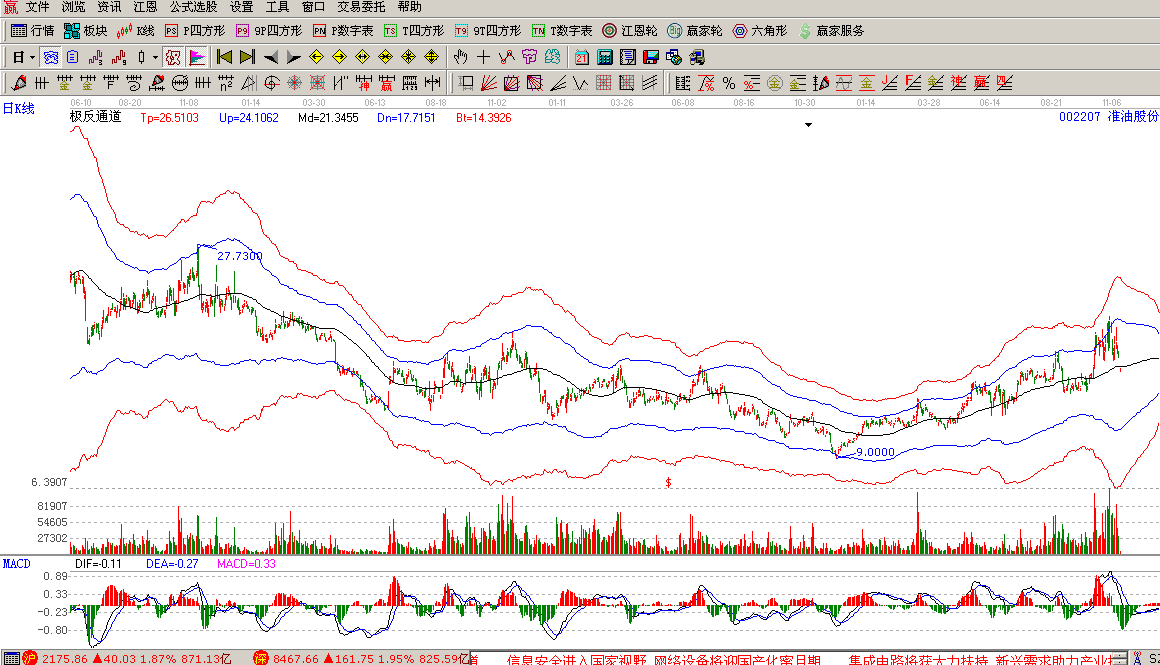This screenshot has width=1160, height=665.
Task: Select the percent % line drawing tool
Action: (729, 82)
